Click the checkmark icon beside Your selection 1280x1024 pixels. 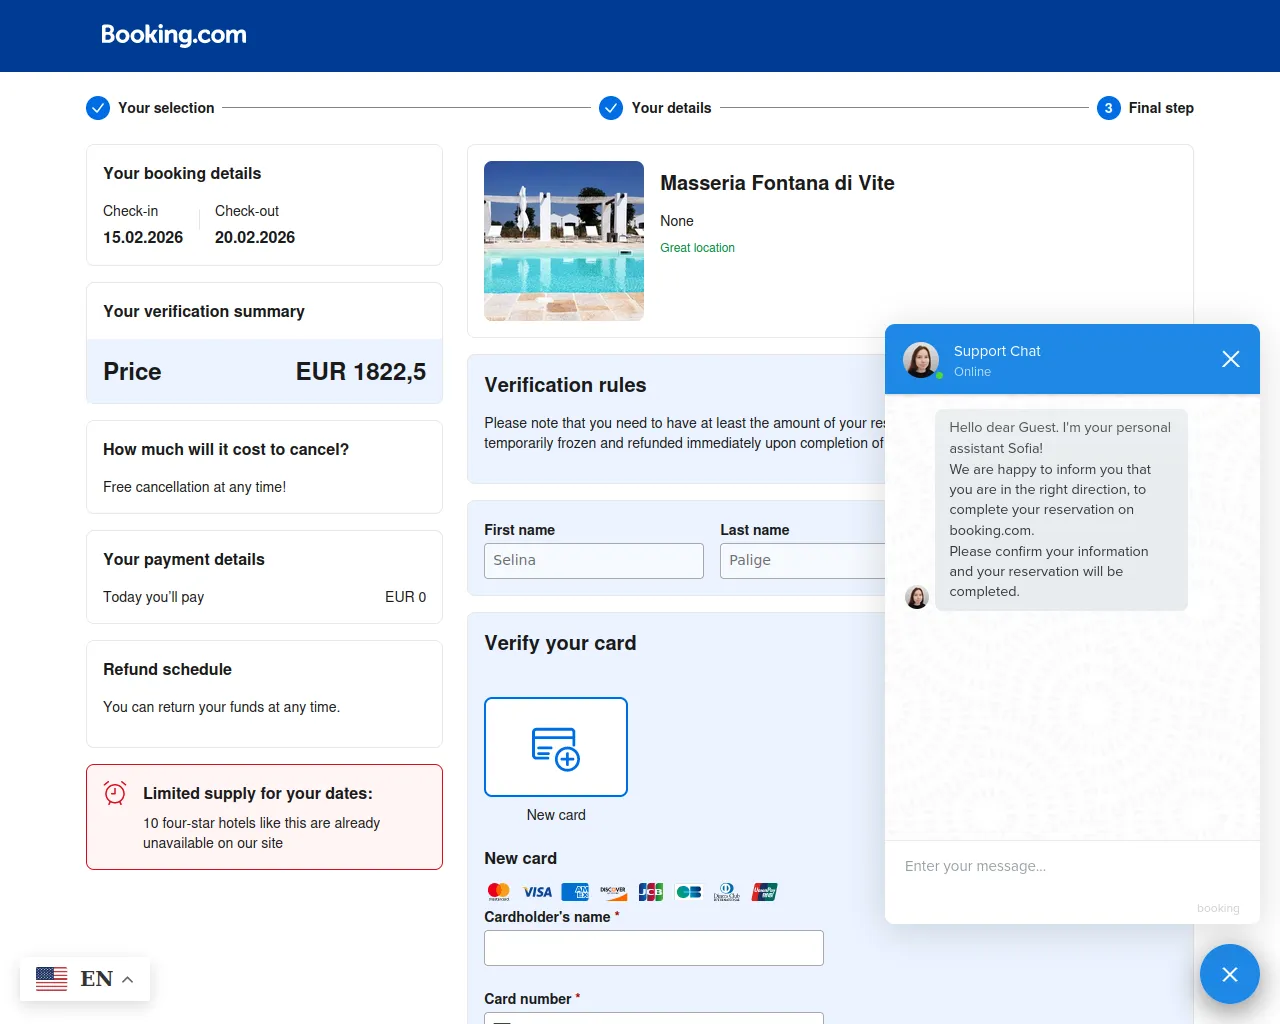98,108
